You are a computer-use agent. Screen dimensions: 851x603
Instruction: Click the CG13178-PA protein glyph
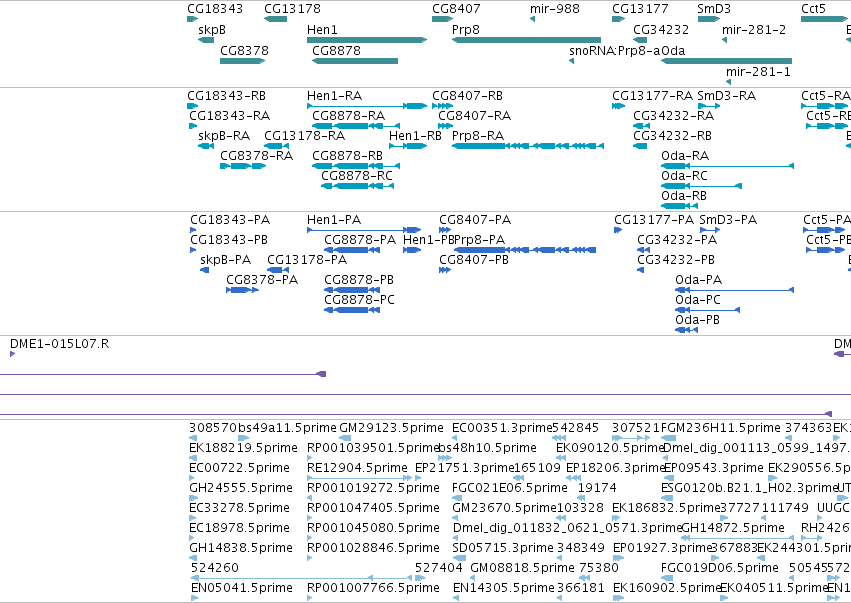click(278, 270)
